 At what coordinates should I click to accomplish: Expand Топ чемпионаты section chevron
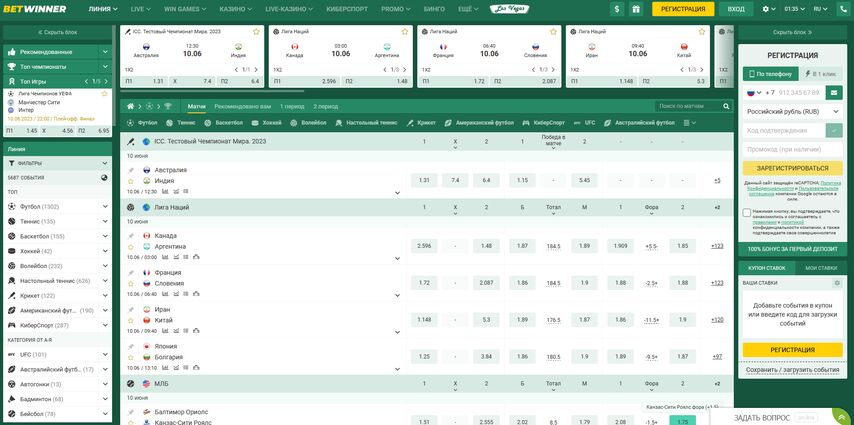[105, 66]
